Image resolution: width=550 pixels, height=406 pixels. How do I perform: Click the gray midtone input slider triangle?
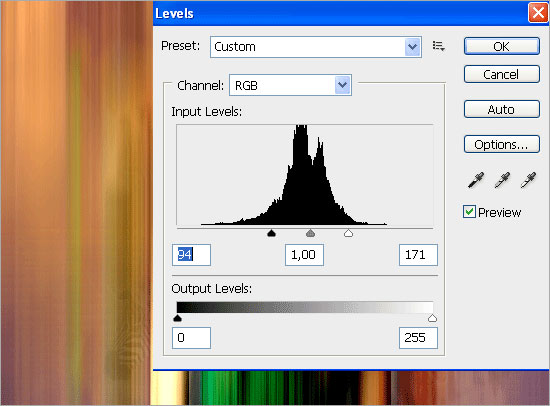coord(310,233)
